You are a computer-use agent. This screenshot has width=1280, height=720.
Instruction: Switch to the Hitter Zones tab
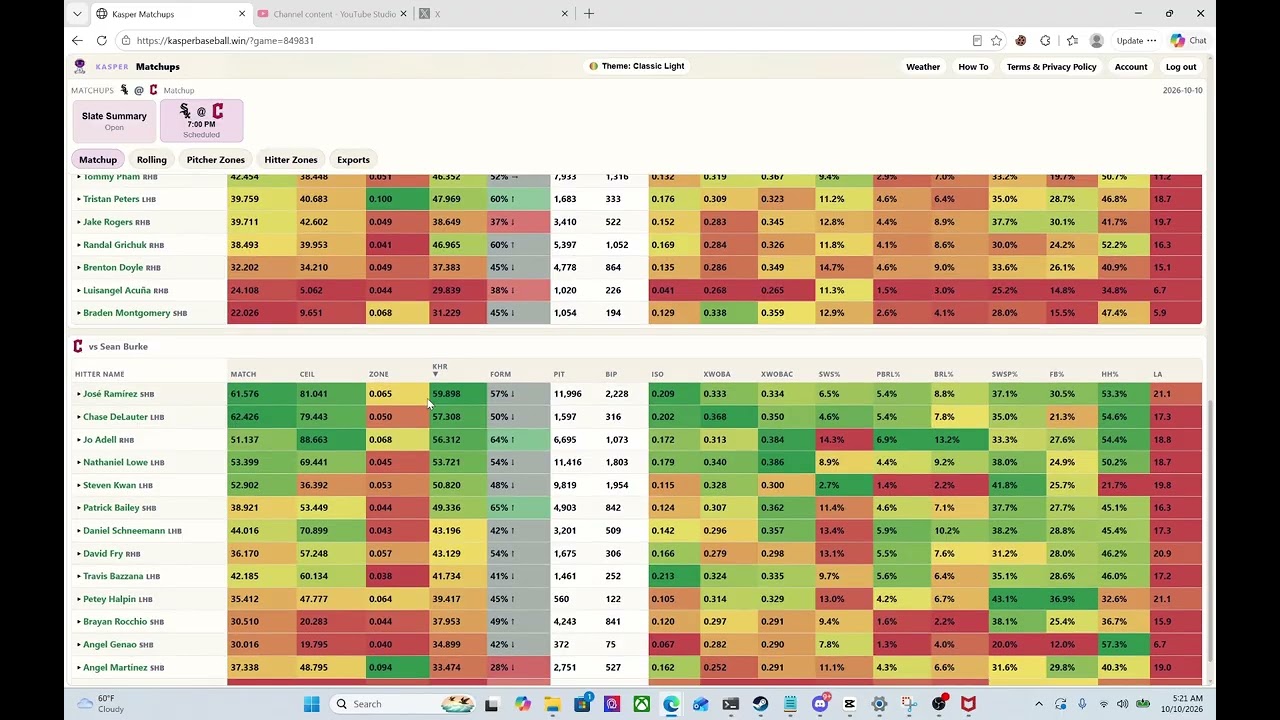(291, 160)
